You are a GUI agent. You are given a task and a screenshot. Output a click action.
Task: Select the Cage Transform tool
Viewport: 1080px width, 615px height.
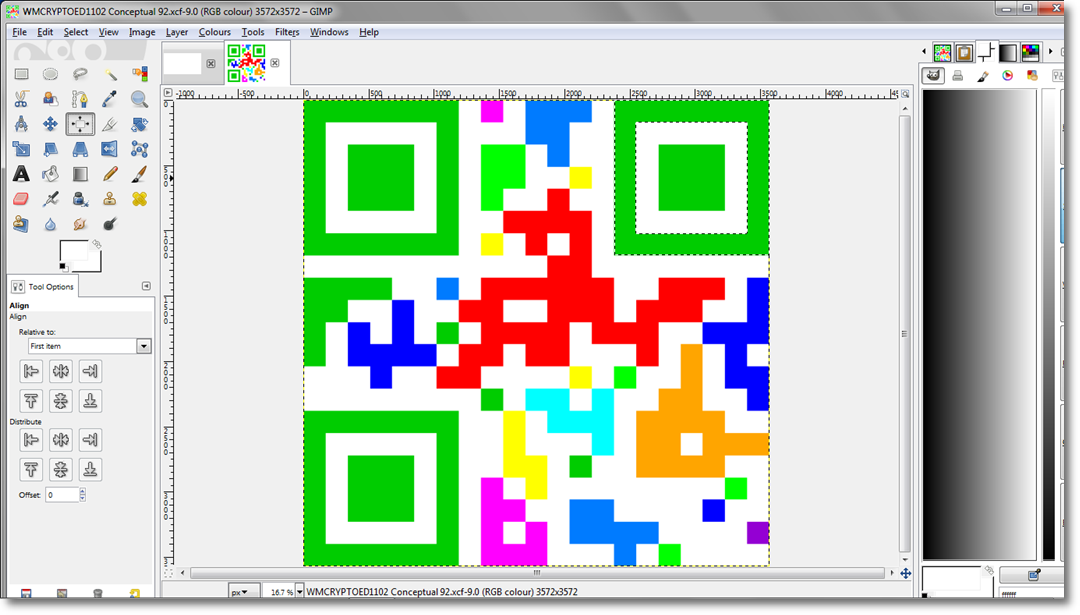(x=140, y=149)
